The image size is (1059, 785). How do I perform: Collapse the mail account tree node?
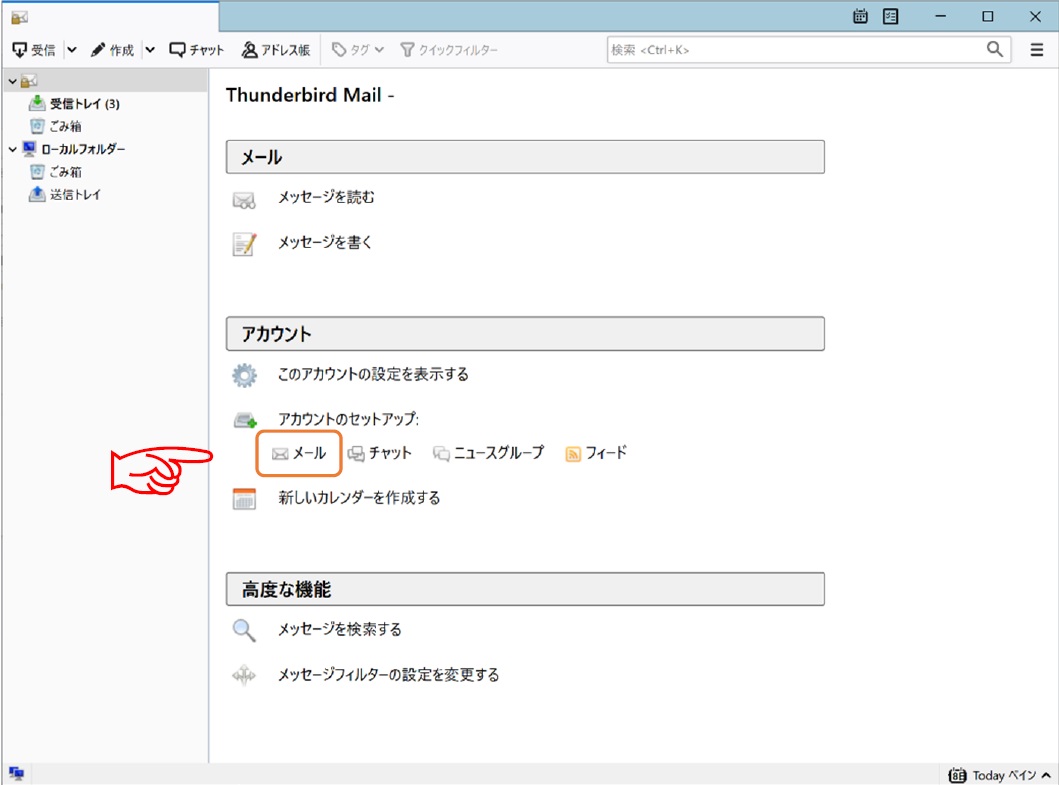[x=12, y=82]
